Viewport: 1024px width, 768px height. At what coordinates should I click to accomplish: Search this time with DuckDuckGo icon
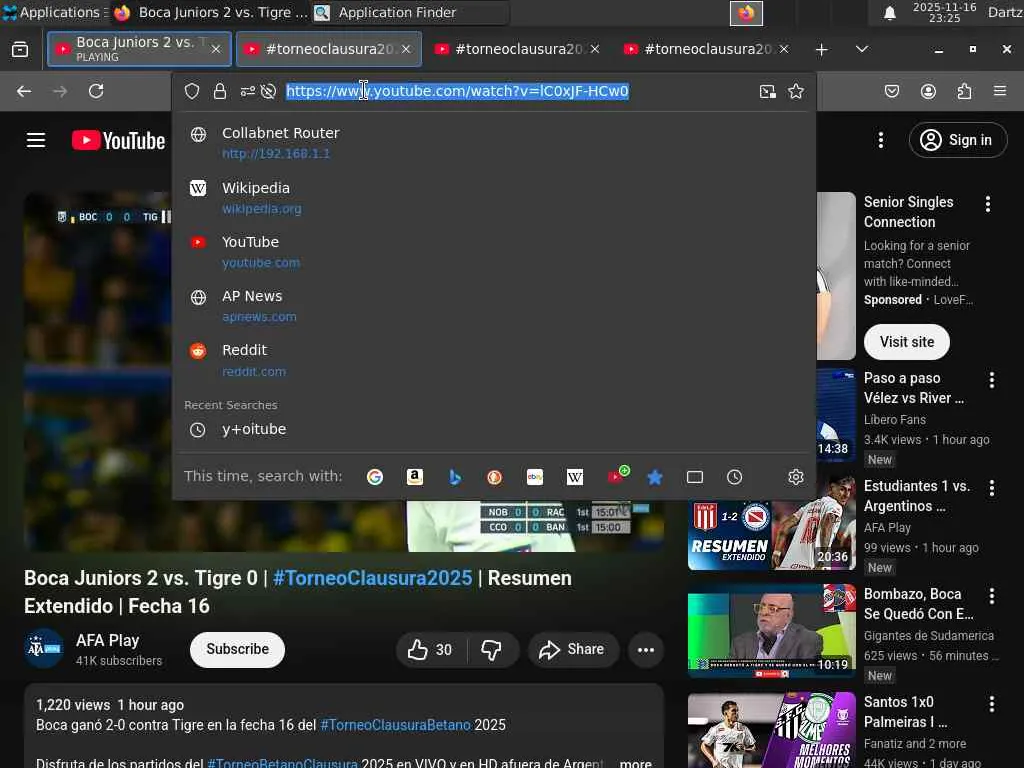point(494,477)
